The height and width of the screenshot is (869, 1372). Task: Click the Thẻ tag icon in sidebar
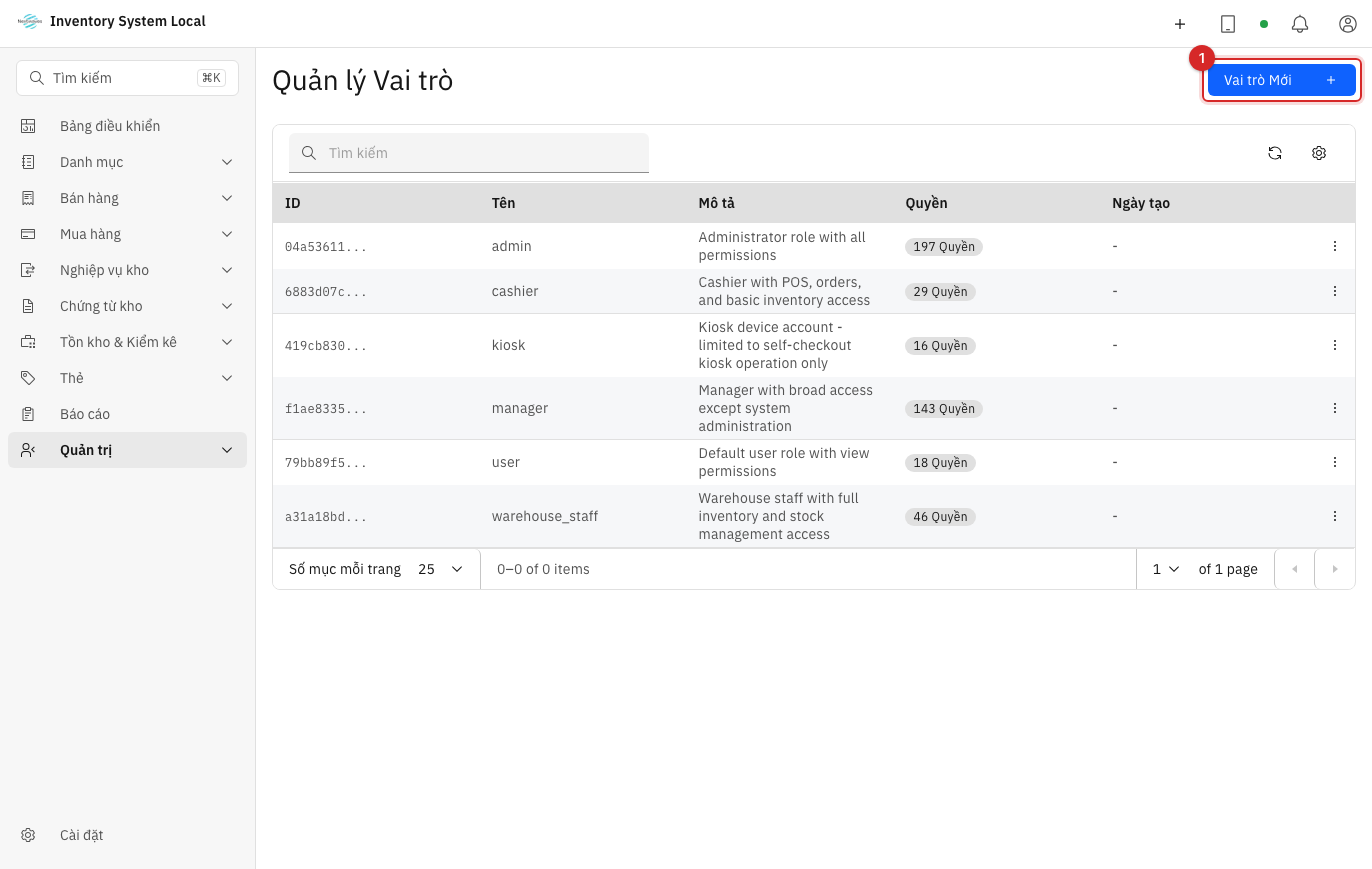click(28, 378)
